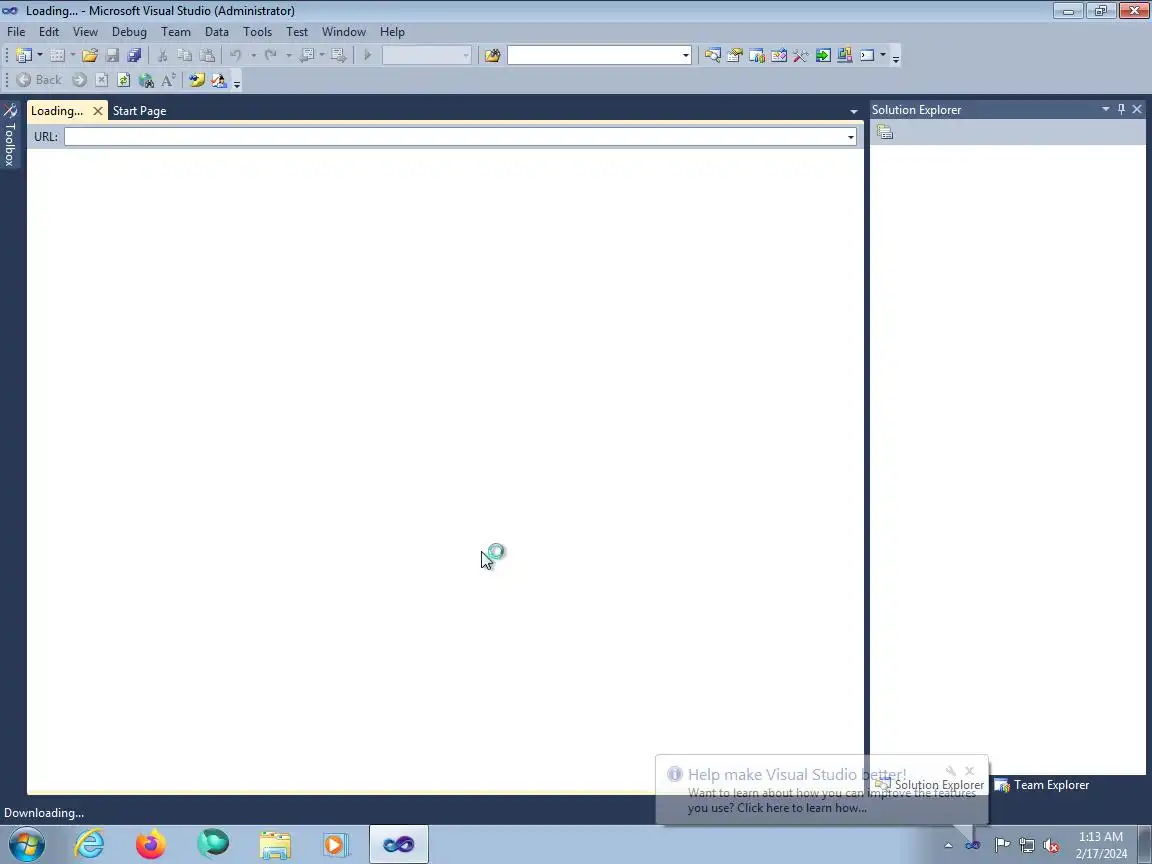Click the Refresh Browser icon
Viewport: 1152px width, 864px height.
coord(123,80)
